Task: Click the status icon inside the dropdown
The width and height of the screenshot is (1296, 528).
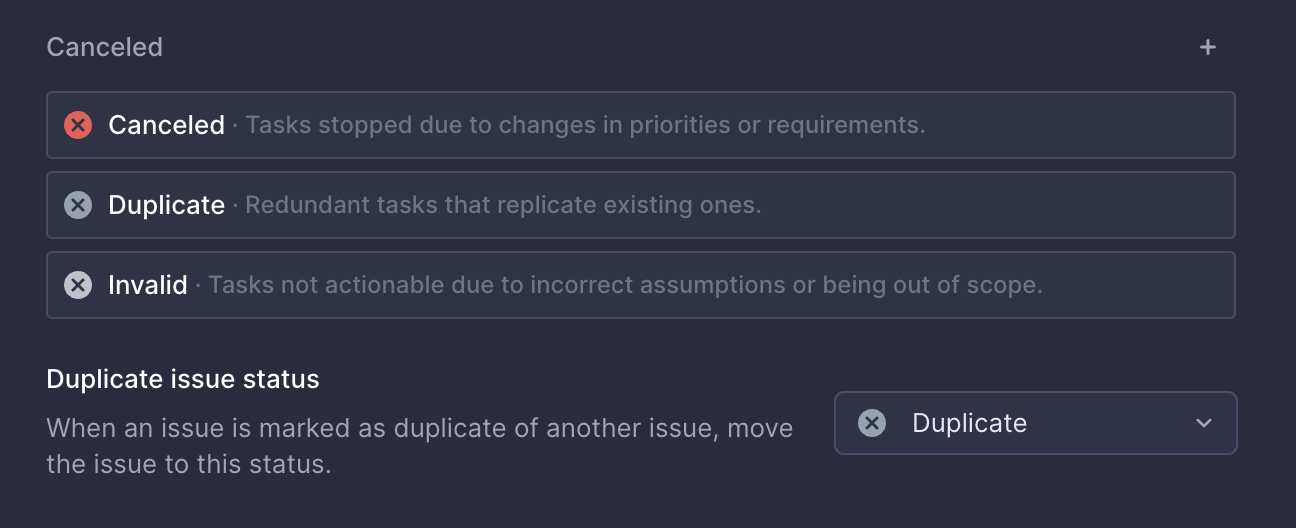Action: pyautogui.click(x=872, y=423)
